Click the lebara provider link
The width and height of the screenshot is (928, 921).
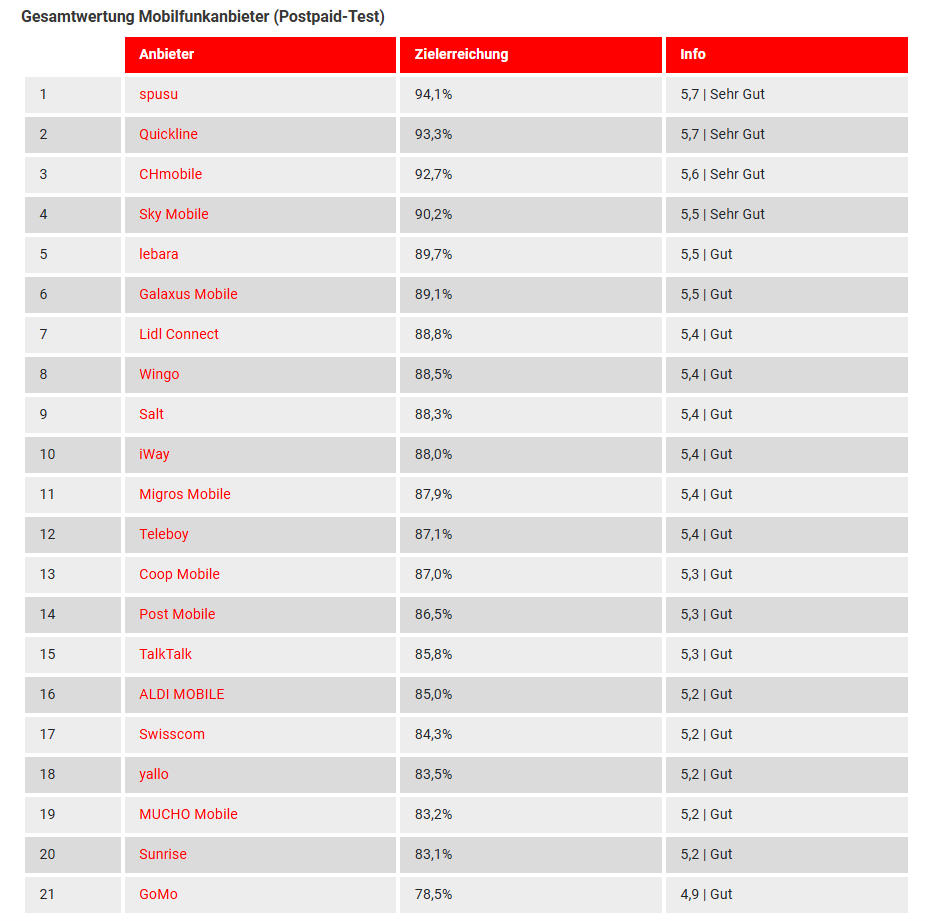tap(158, 254)
